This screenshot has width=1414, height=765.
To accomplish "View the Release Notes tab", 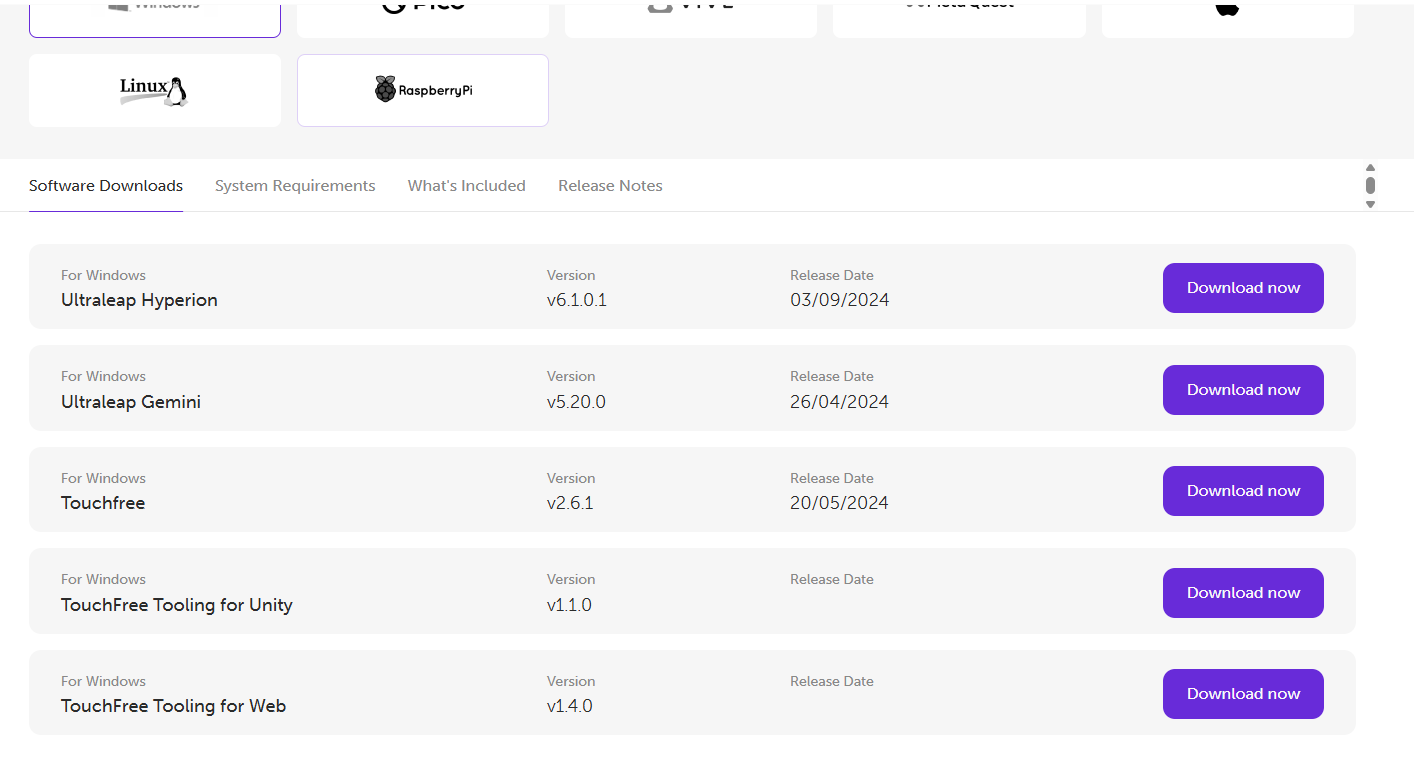I will tap(610, 186).
